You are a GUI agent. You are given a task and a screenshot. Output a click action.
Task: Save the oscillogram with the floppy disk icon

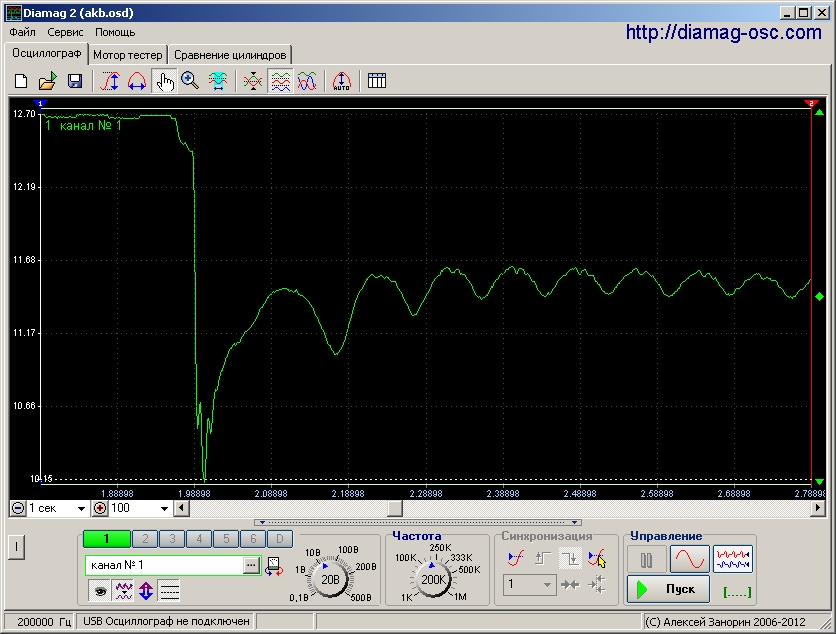[75, 81]
